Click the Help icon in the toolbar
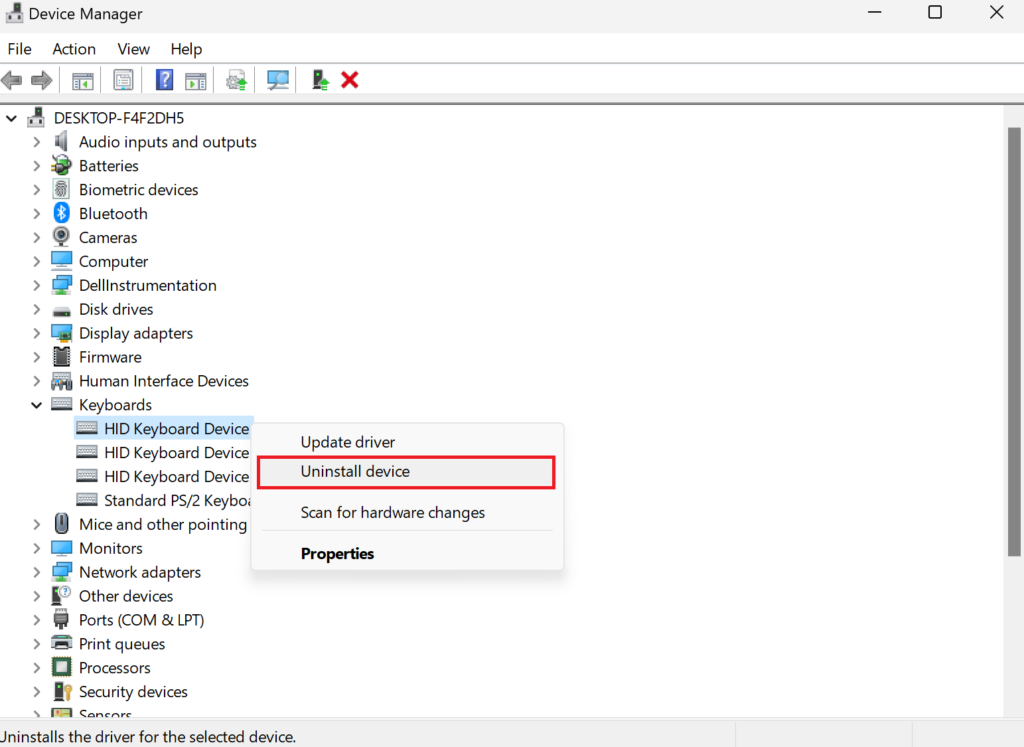1024x747 pixels. point(164,80)
